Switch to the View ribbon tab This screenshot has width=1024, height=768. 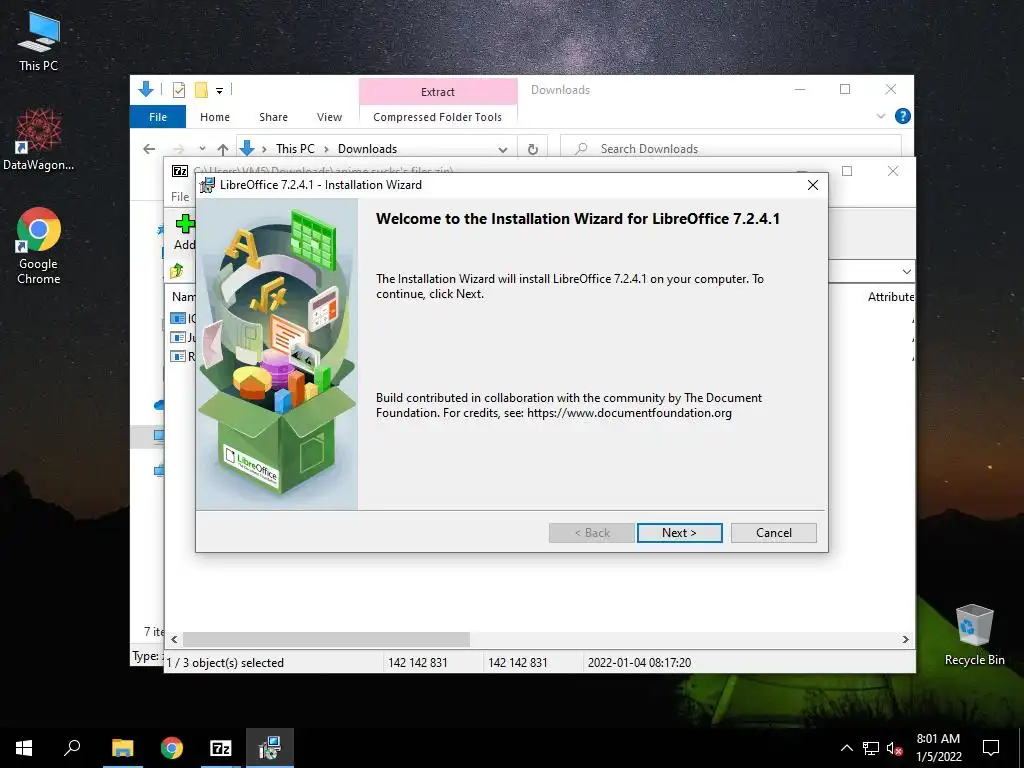tap(329, 117)
